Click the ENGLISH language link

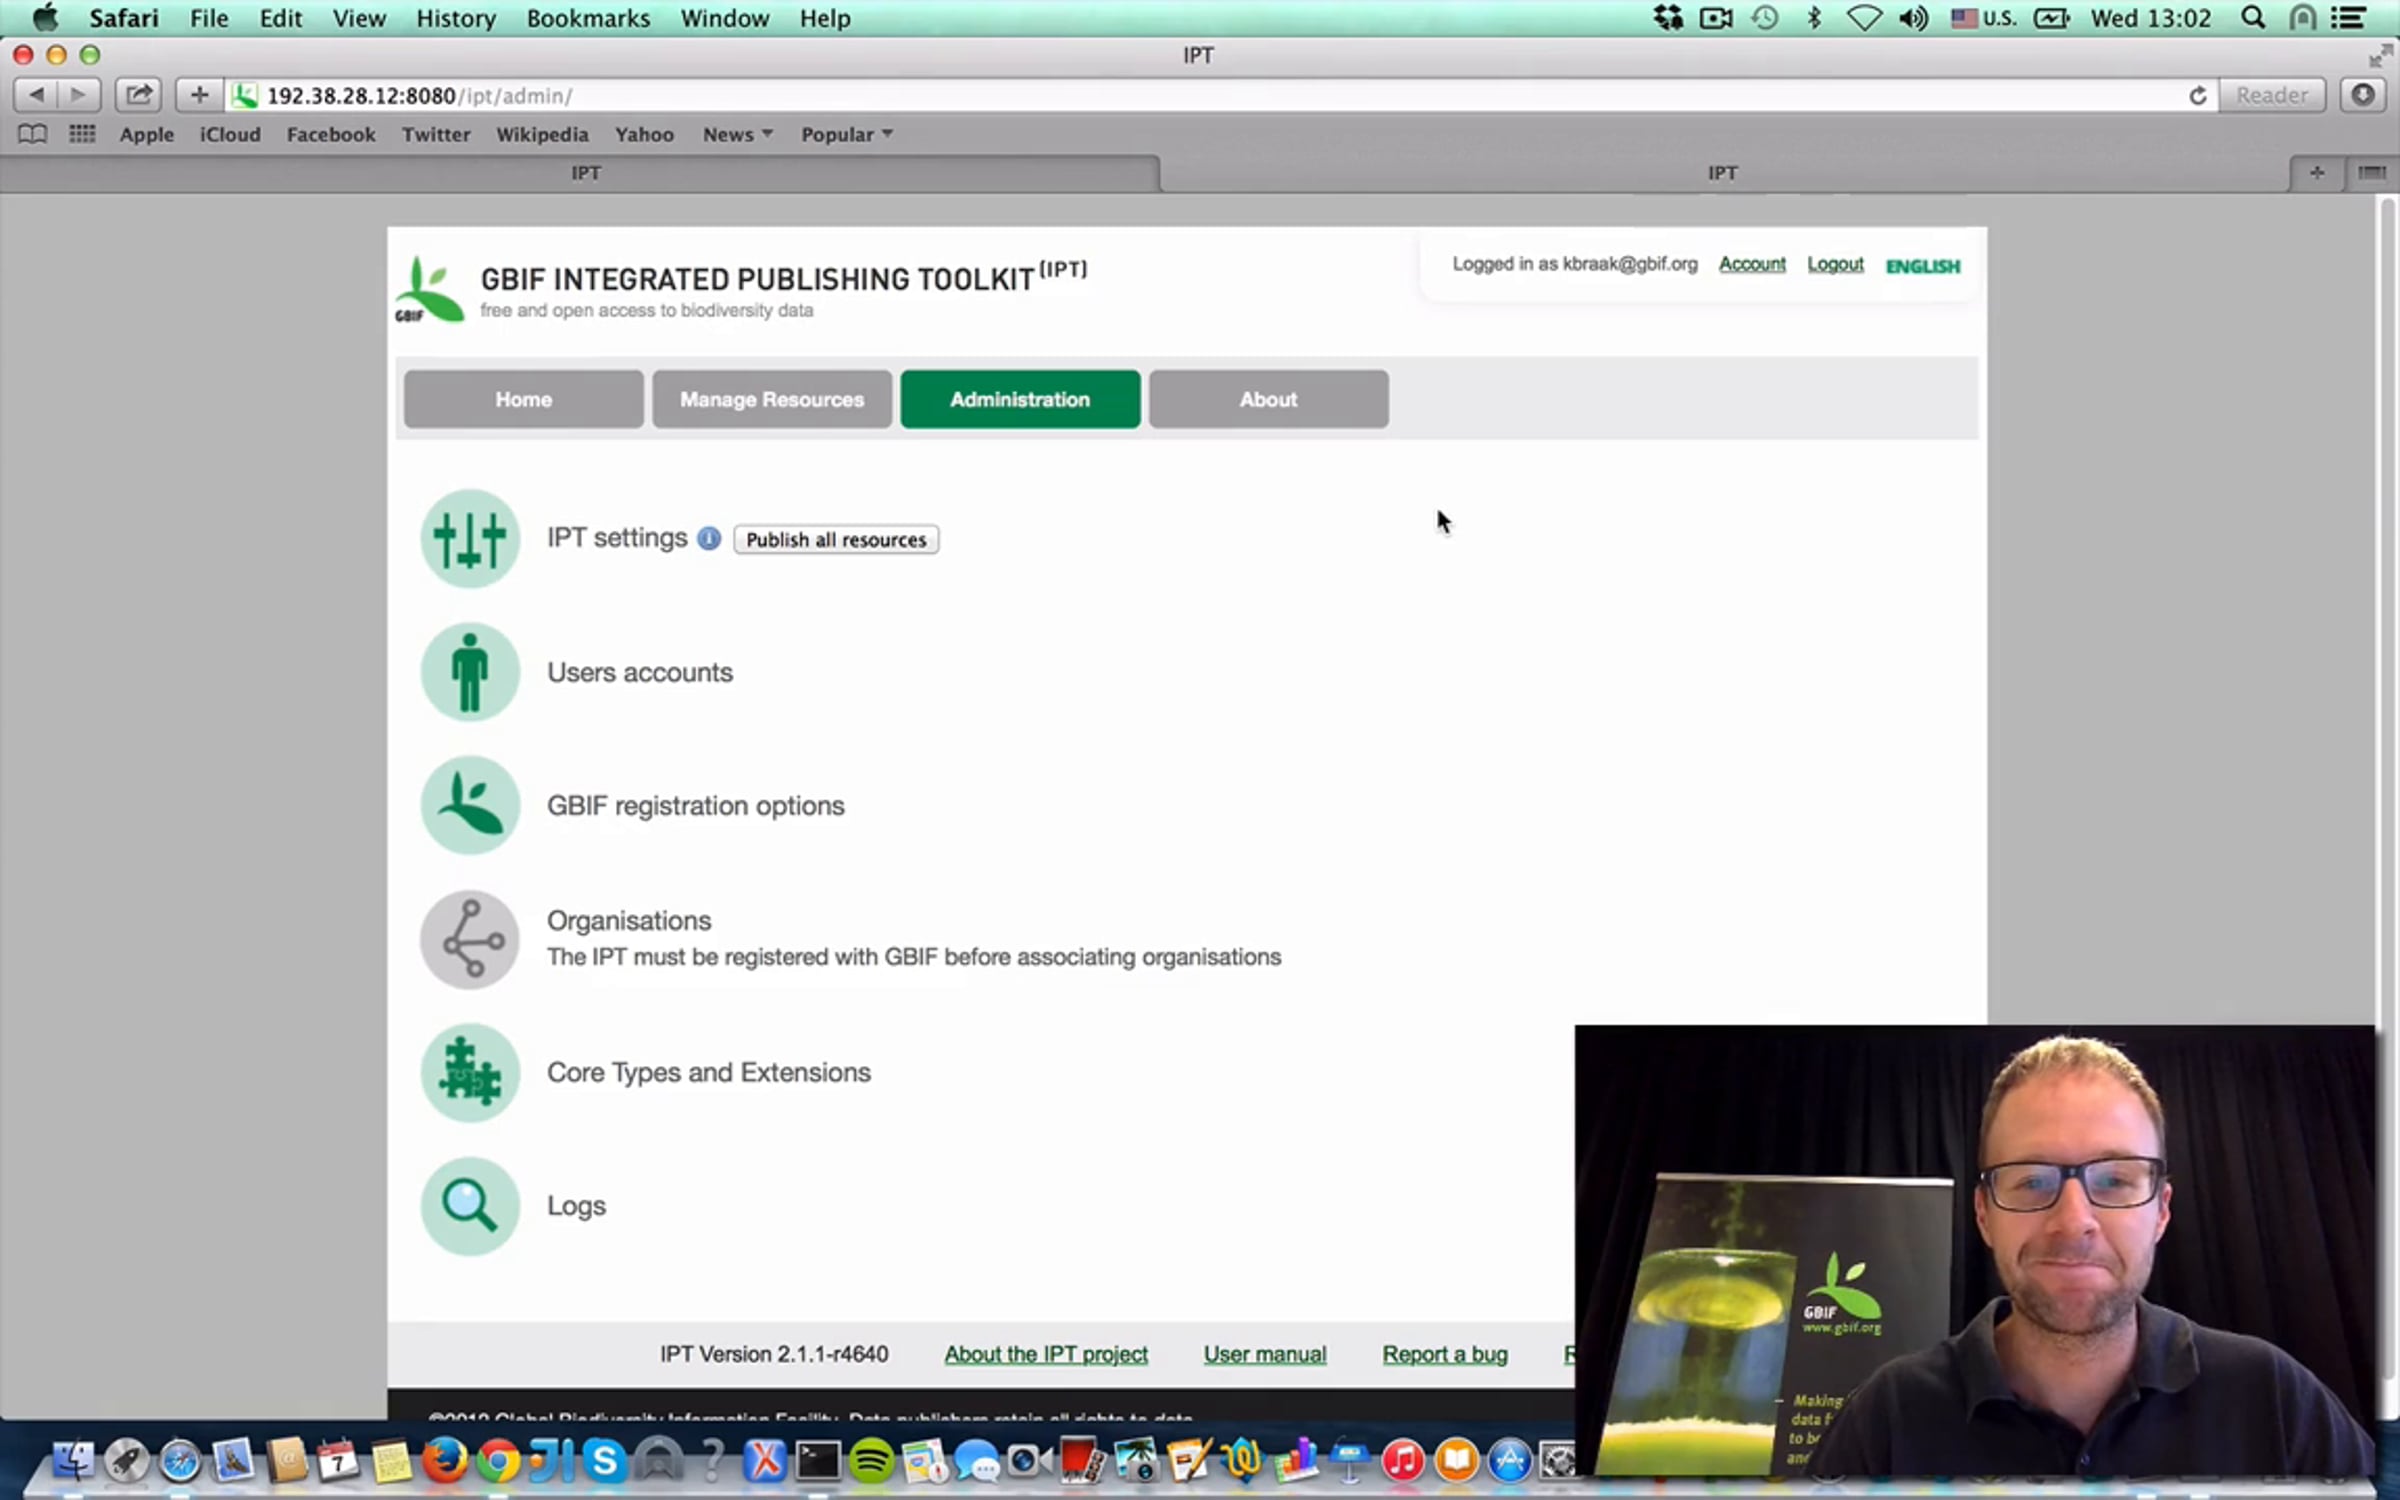[x=1923, y=266]
